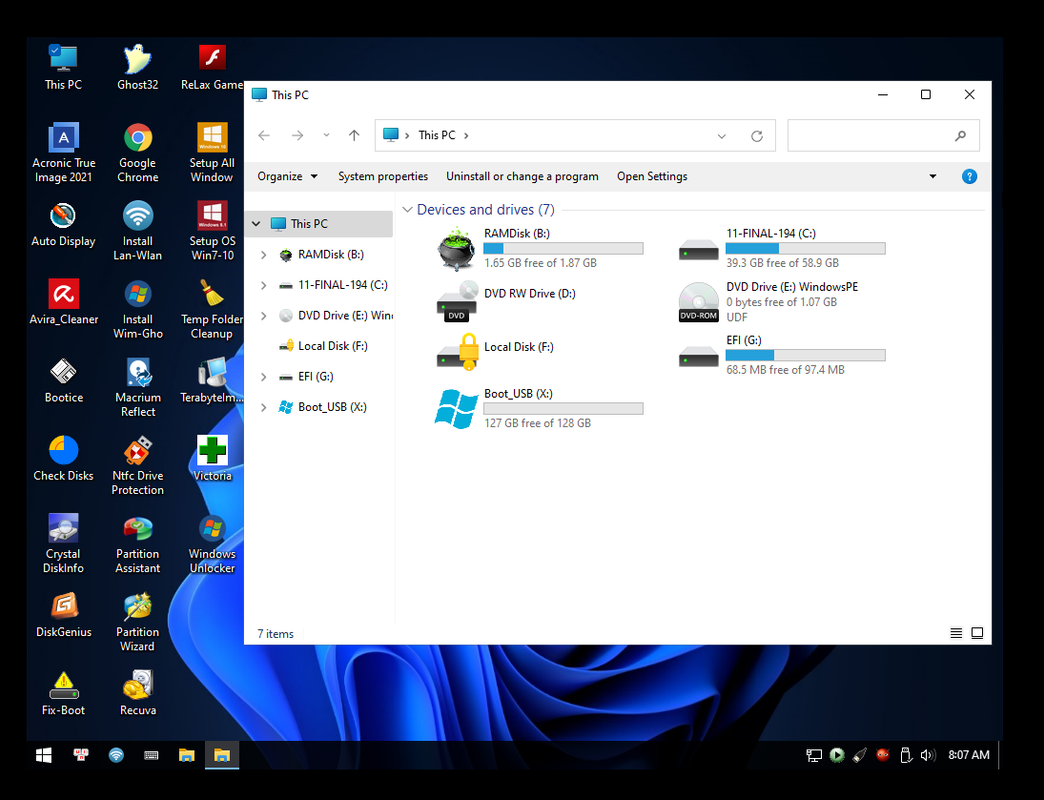Select the Windows Unlocker icon
1044x800 pixels.
[x=212, y=544]
